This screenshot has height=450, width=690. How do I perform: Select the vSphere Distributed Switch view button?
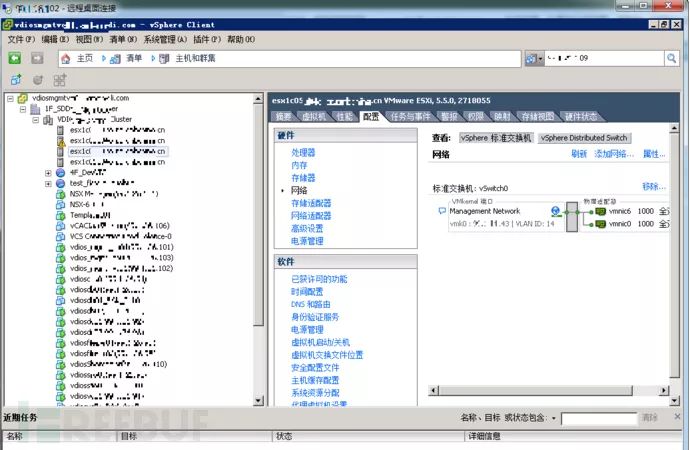[584, 138]
